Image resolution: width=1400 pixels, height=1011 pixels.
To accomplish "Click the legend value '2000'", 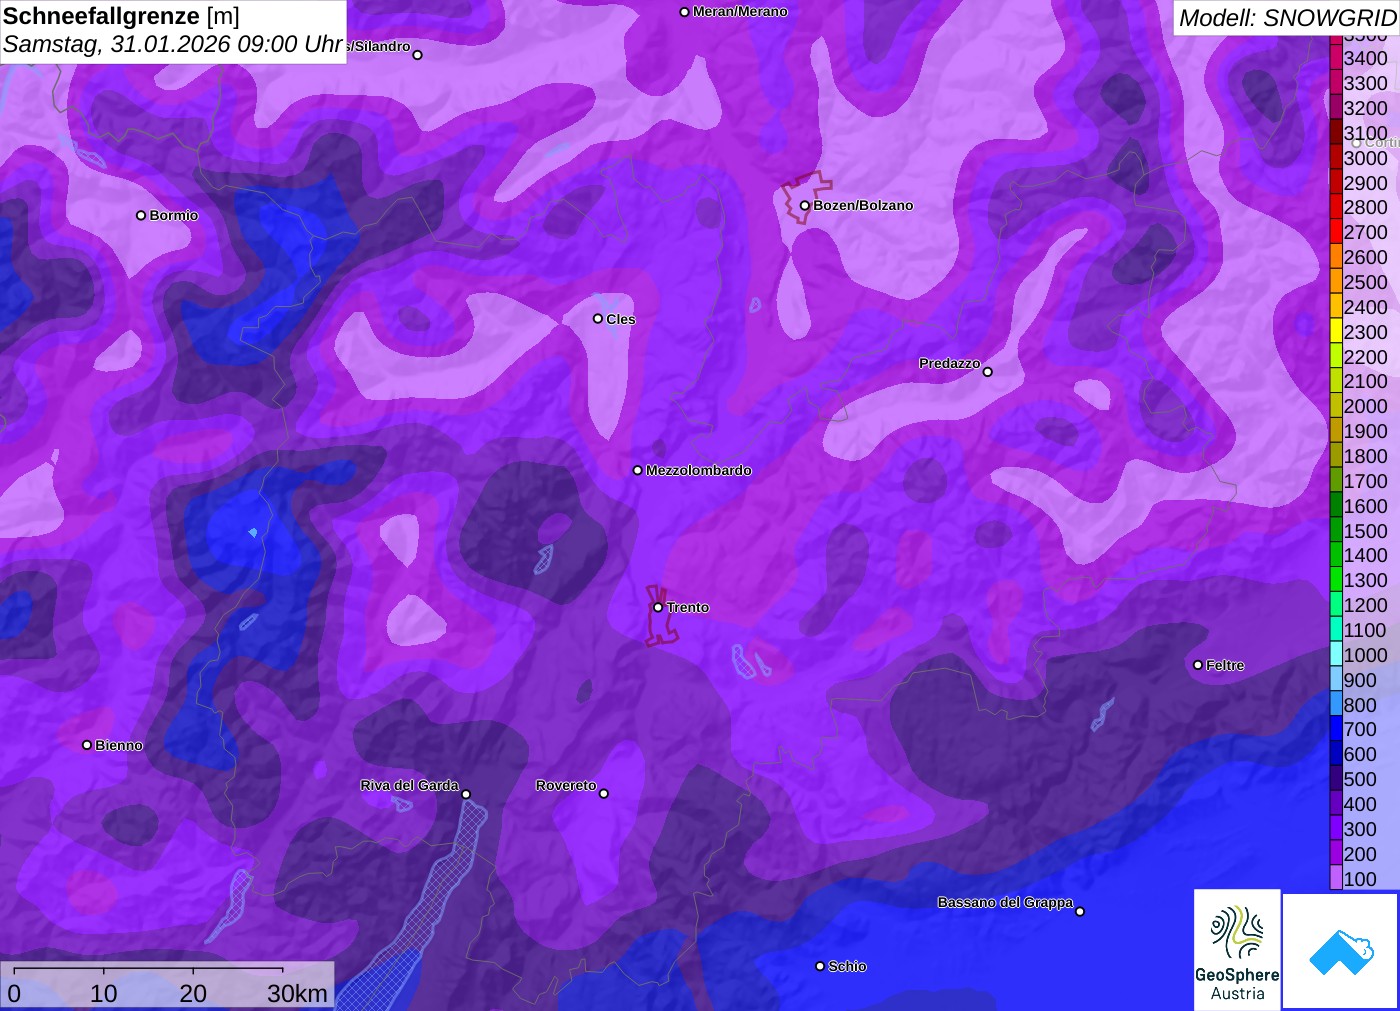I will tap(1366, 406).
